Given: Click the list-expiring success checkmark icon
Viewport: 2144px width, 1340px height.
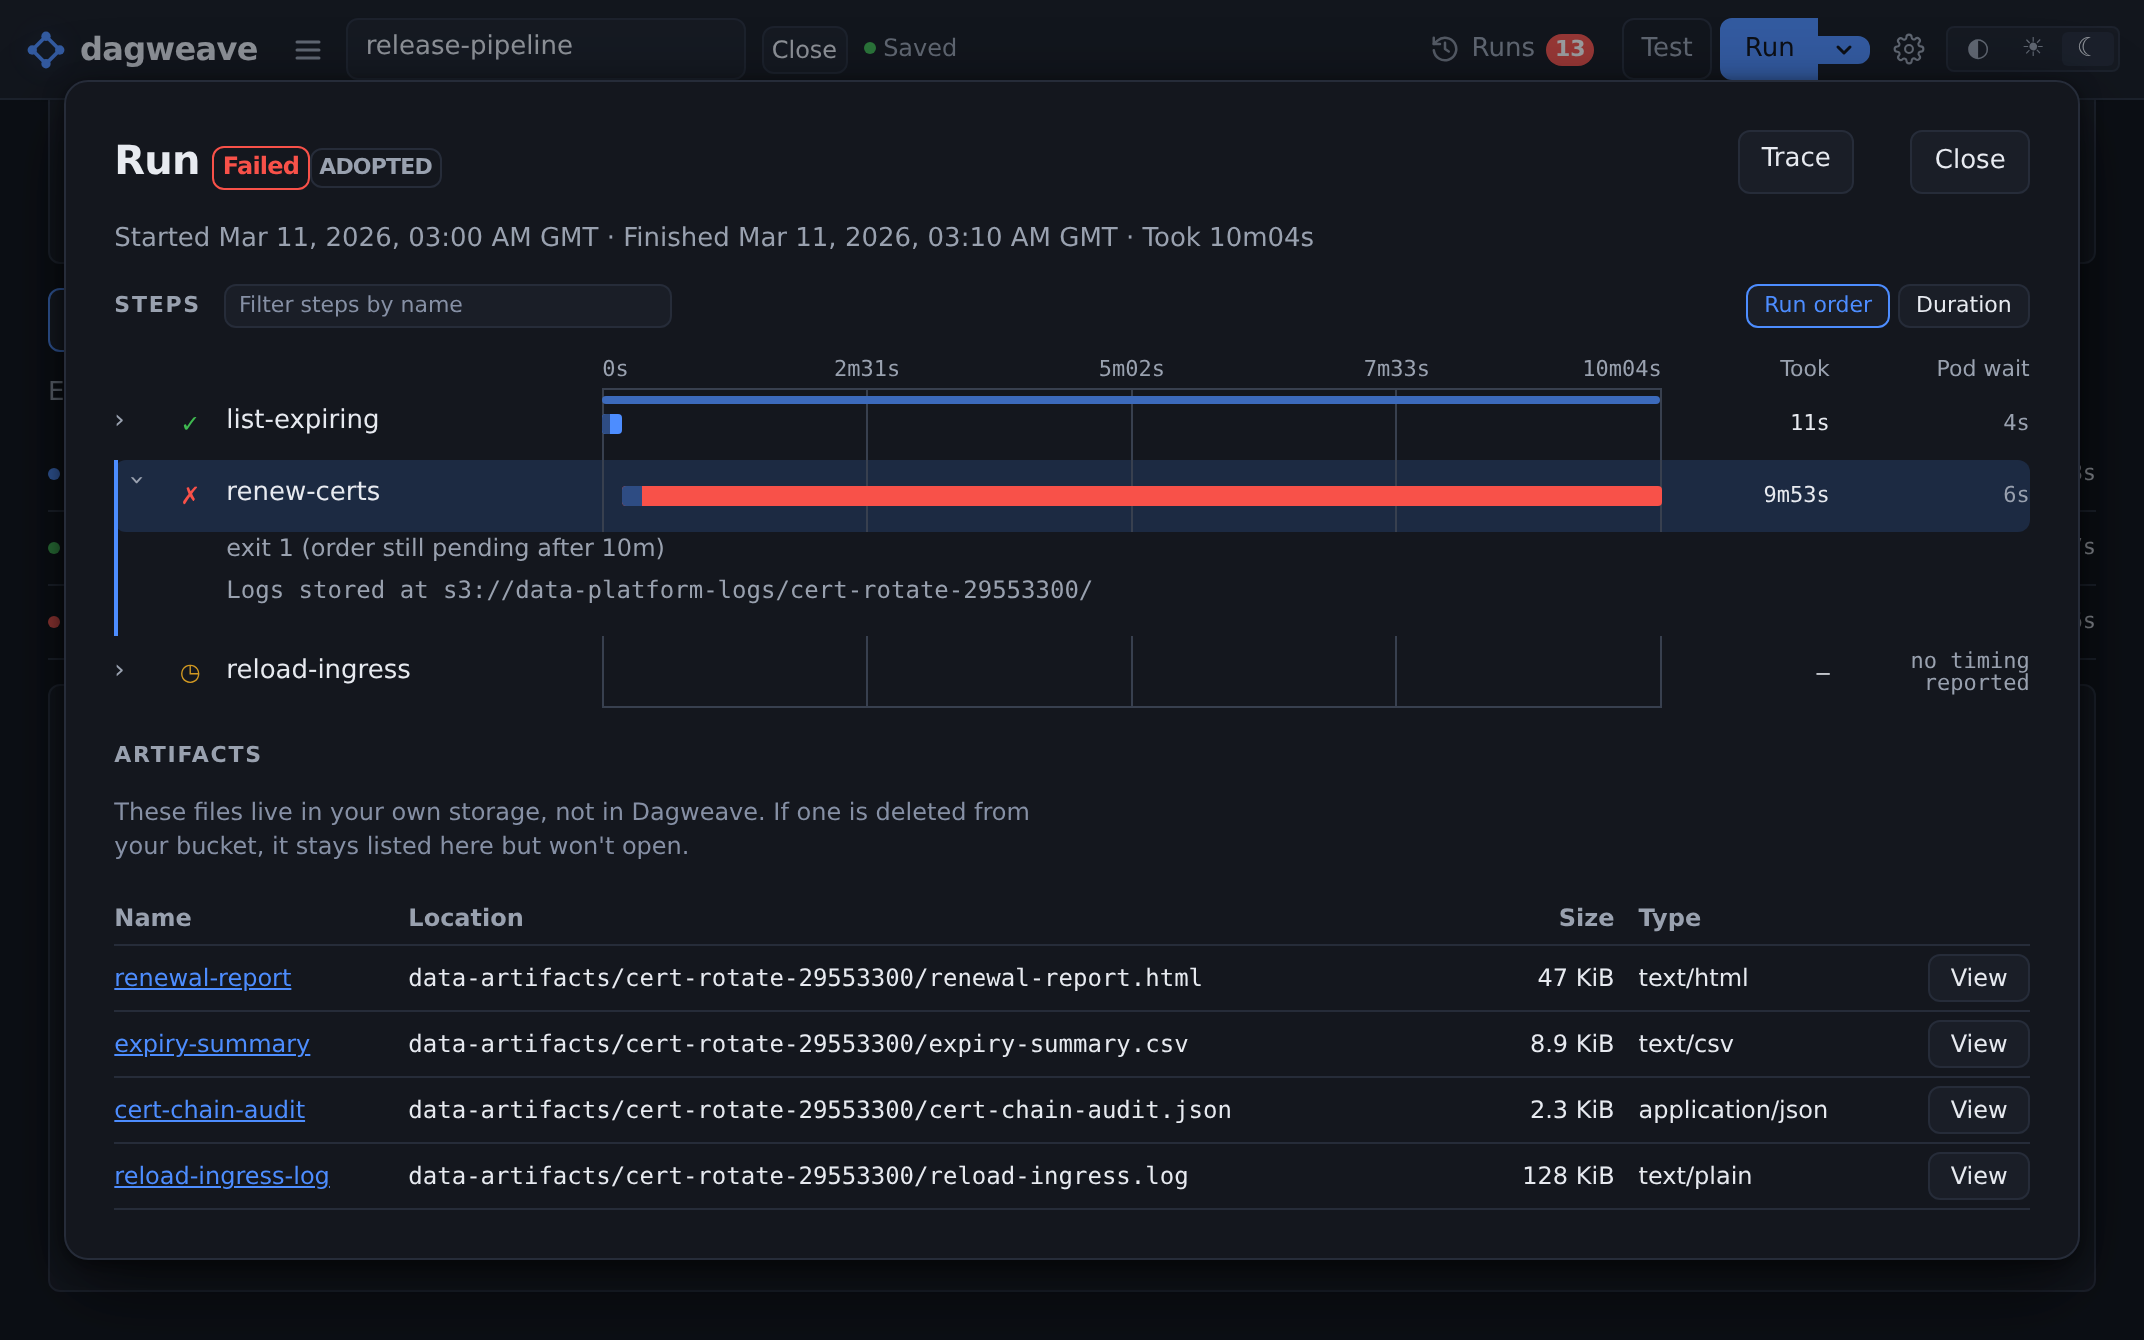Looking at the screenshot, I should (189, 423).
